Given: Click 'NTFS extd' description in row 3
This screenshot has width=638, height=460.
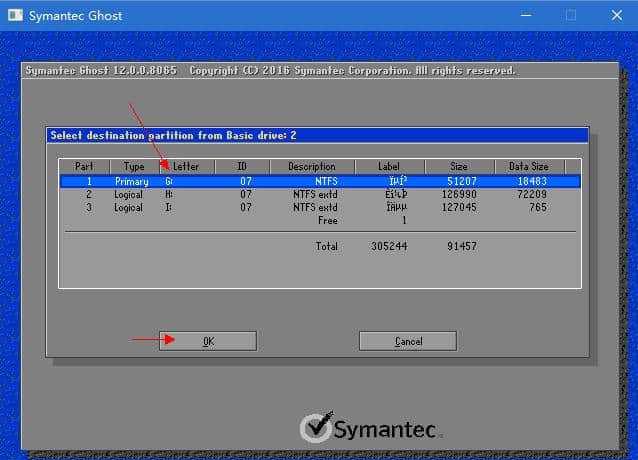Looking at the screenshot, I should click(x=315, y=207).
